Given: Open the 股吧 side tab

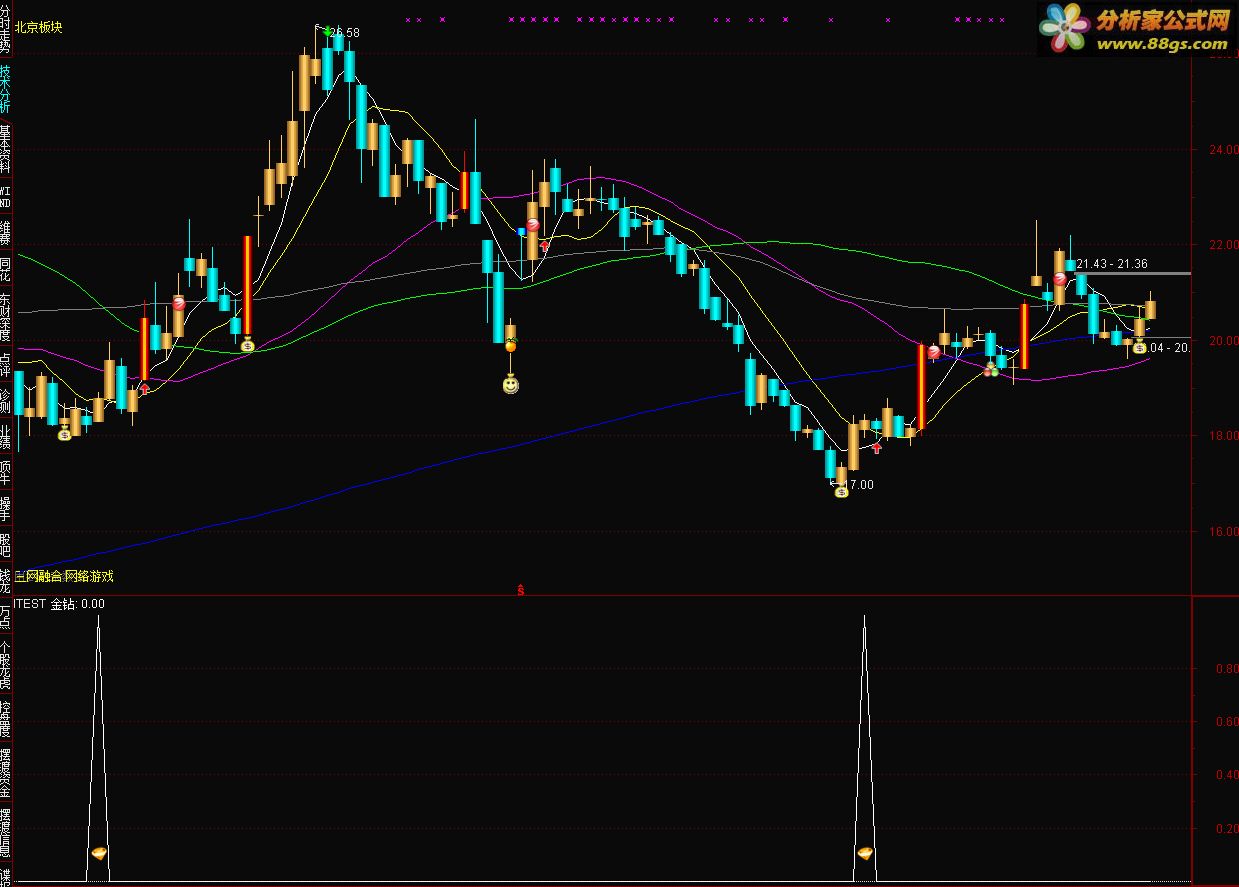Looking at the screenshot, I should [6, 546].
